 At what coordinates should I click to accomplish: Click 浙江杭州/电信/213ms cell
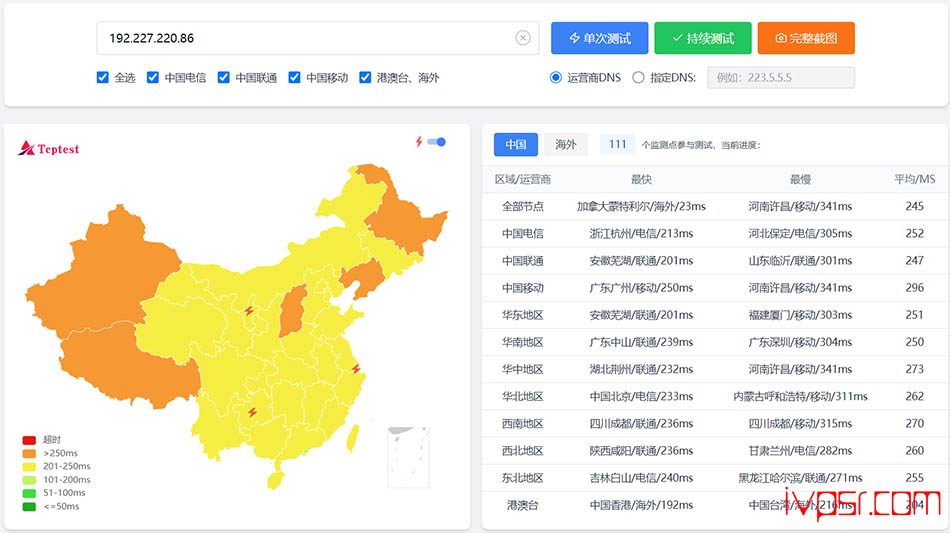point(641,234)
